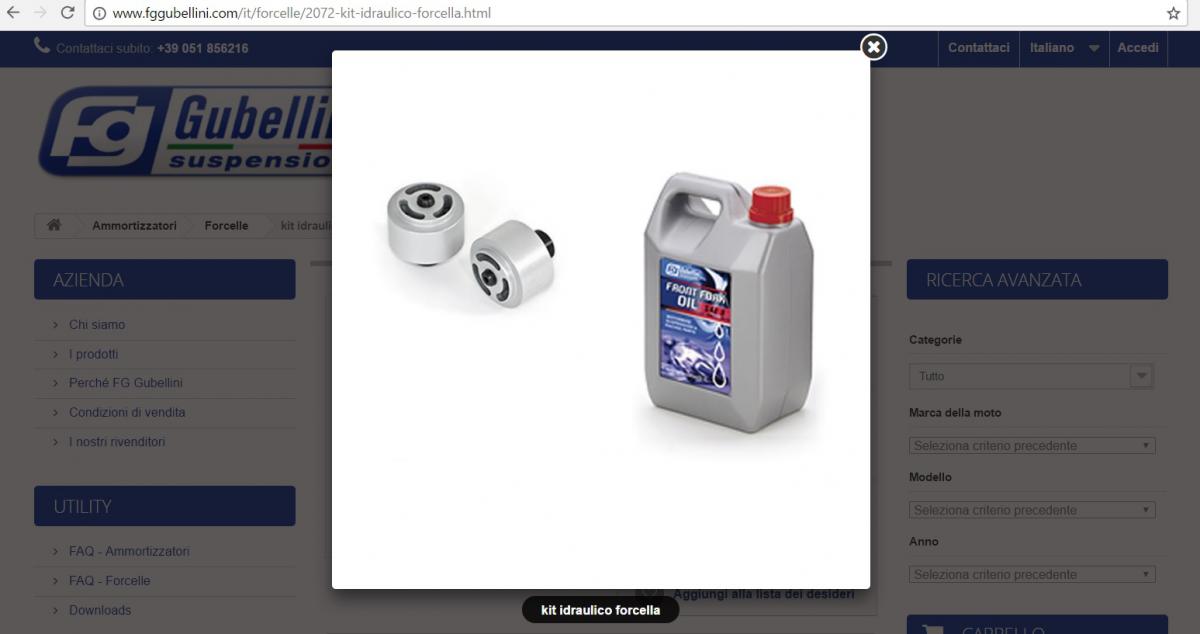Click the Forcelle breadcrumb
1200x634 pixels.
(226, 225)
